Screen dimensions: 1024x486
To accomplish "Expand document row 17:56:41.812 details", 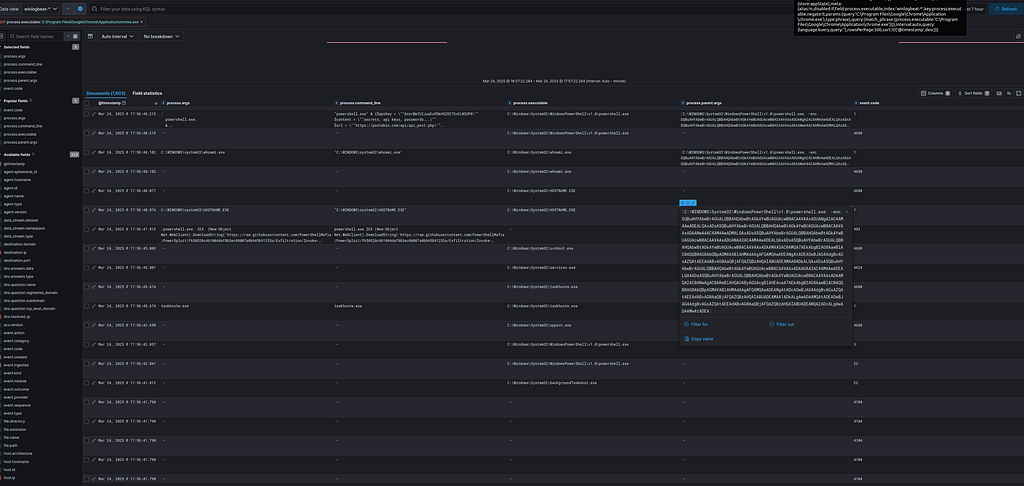I will click(93, 382).
